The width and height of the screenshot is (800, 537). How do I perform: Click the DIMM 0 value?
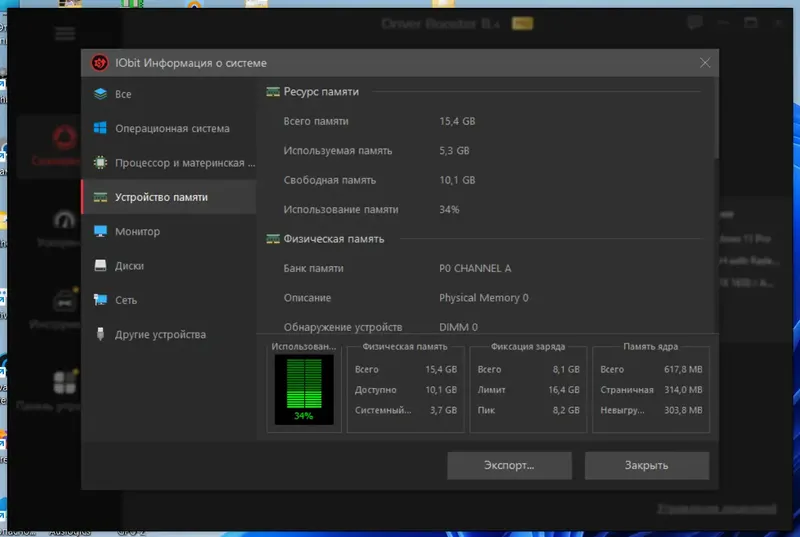[x=458, y=327]
